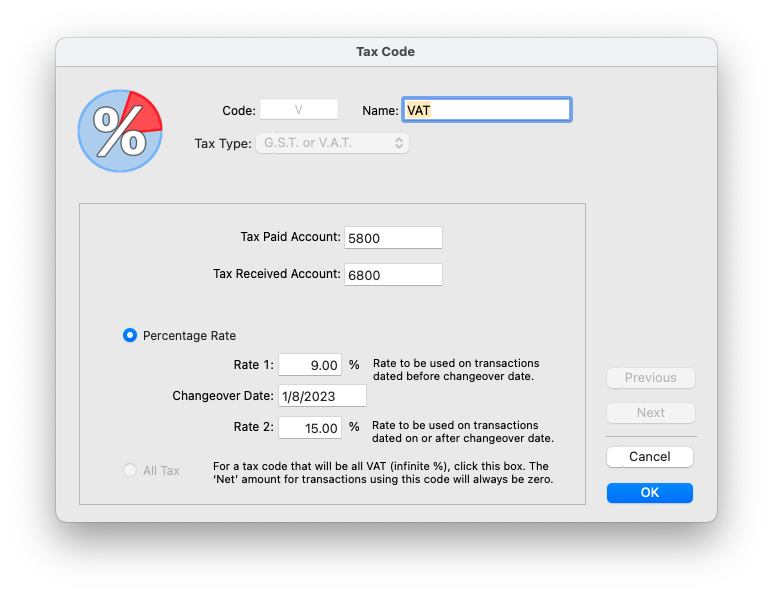
Task: Click the Tax Paid Account label
Action: click(x=290, y=237)
